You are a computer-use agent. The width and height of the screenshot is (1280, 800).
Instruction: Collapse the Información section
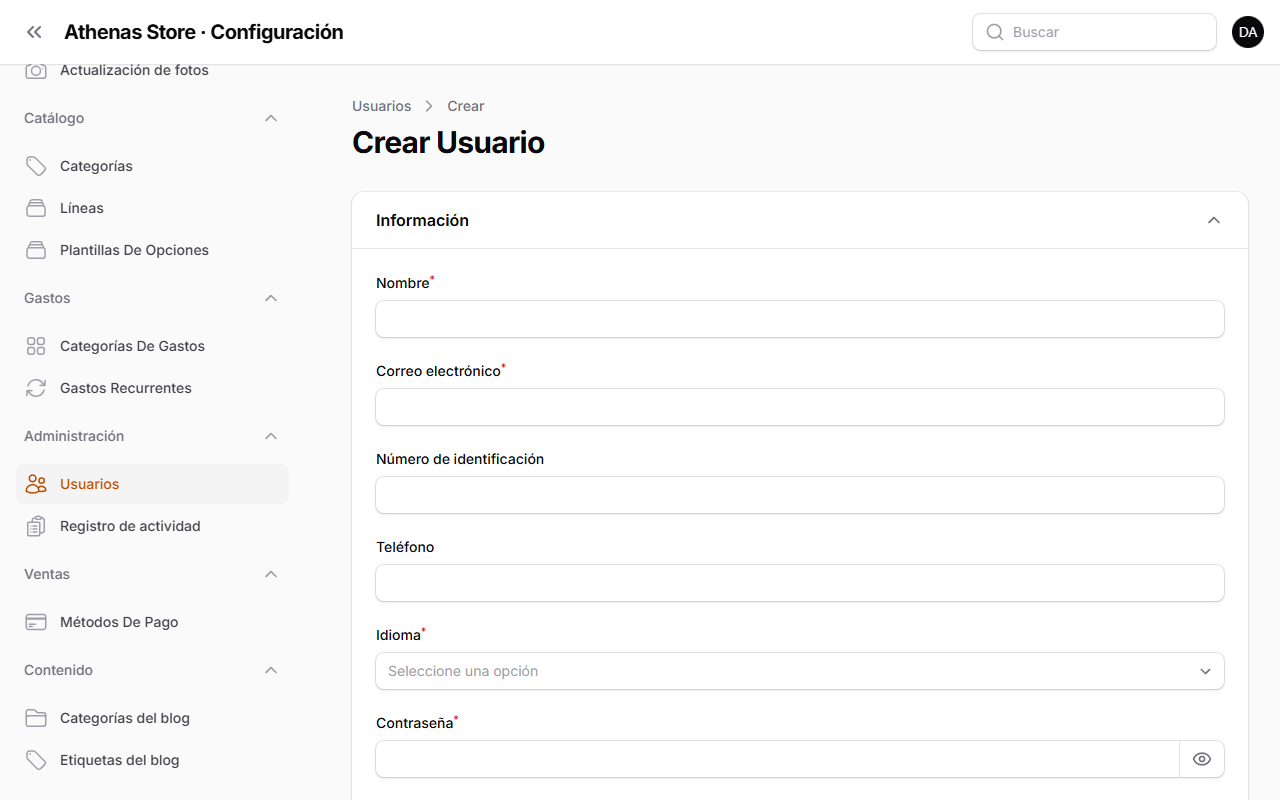point(1214,220)
